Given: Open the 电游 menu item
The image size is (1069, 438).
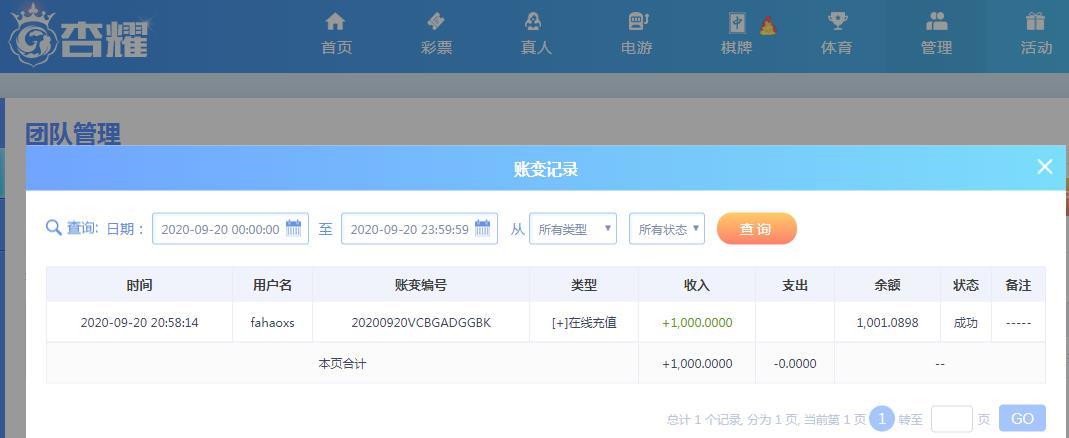Looking at the screenshot, I should tap(636, 48).
